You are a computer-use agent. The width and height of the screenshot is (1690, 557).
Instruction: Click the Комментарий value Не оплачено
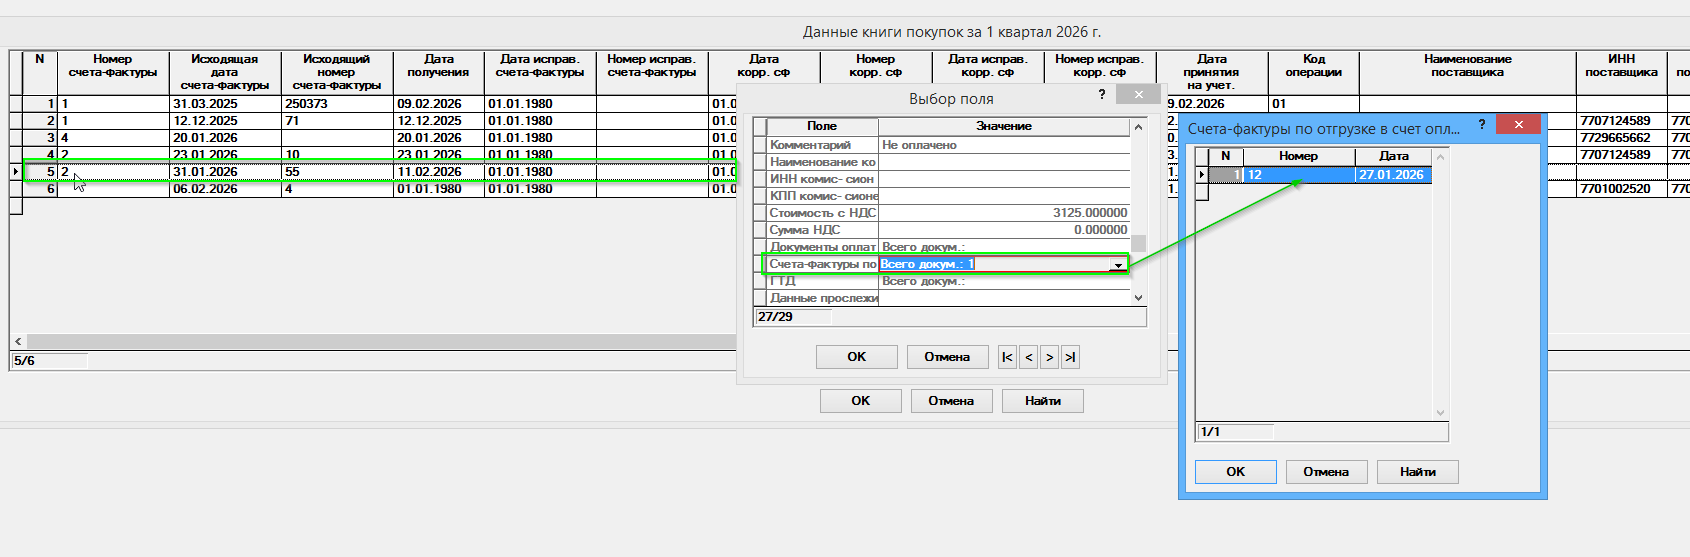1003,145
